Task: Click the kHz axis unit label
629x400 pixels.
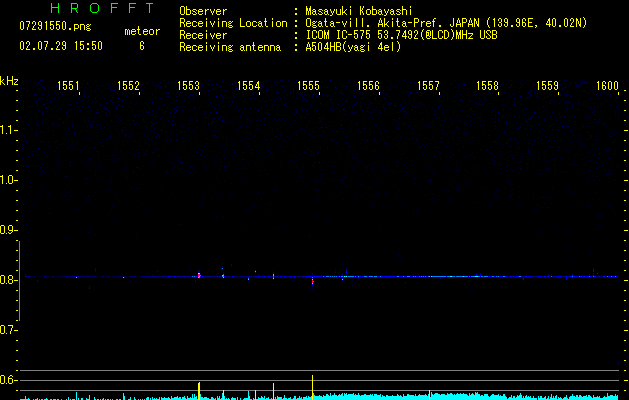Action: tap(9, 81)
